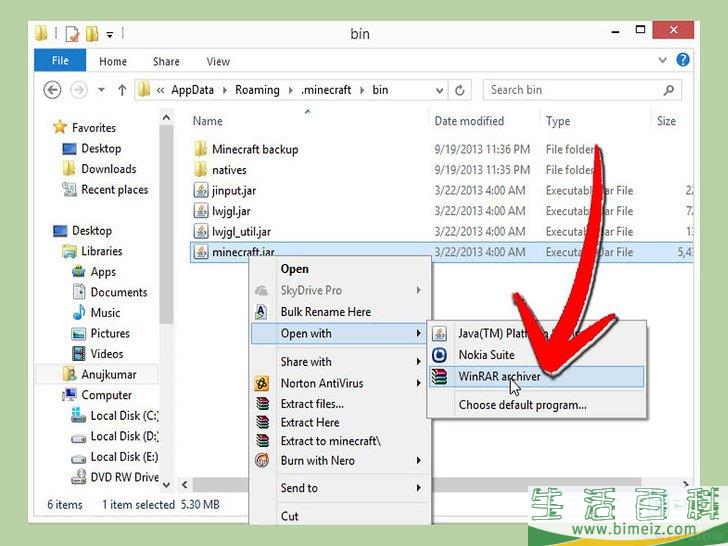Click the Pictures library icon
Viewport: 728px width, 546px height.
tap(78, 333)
